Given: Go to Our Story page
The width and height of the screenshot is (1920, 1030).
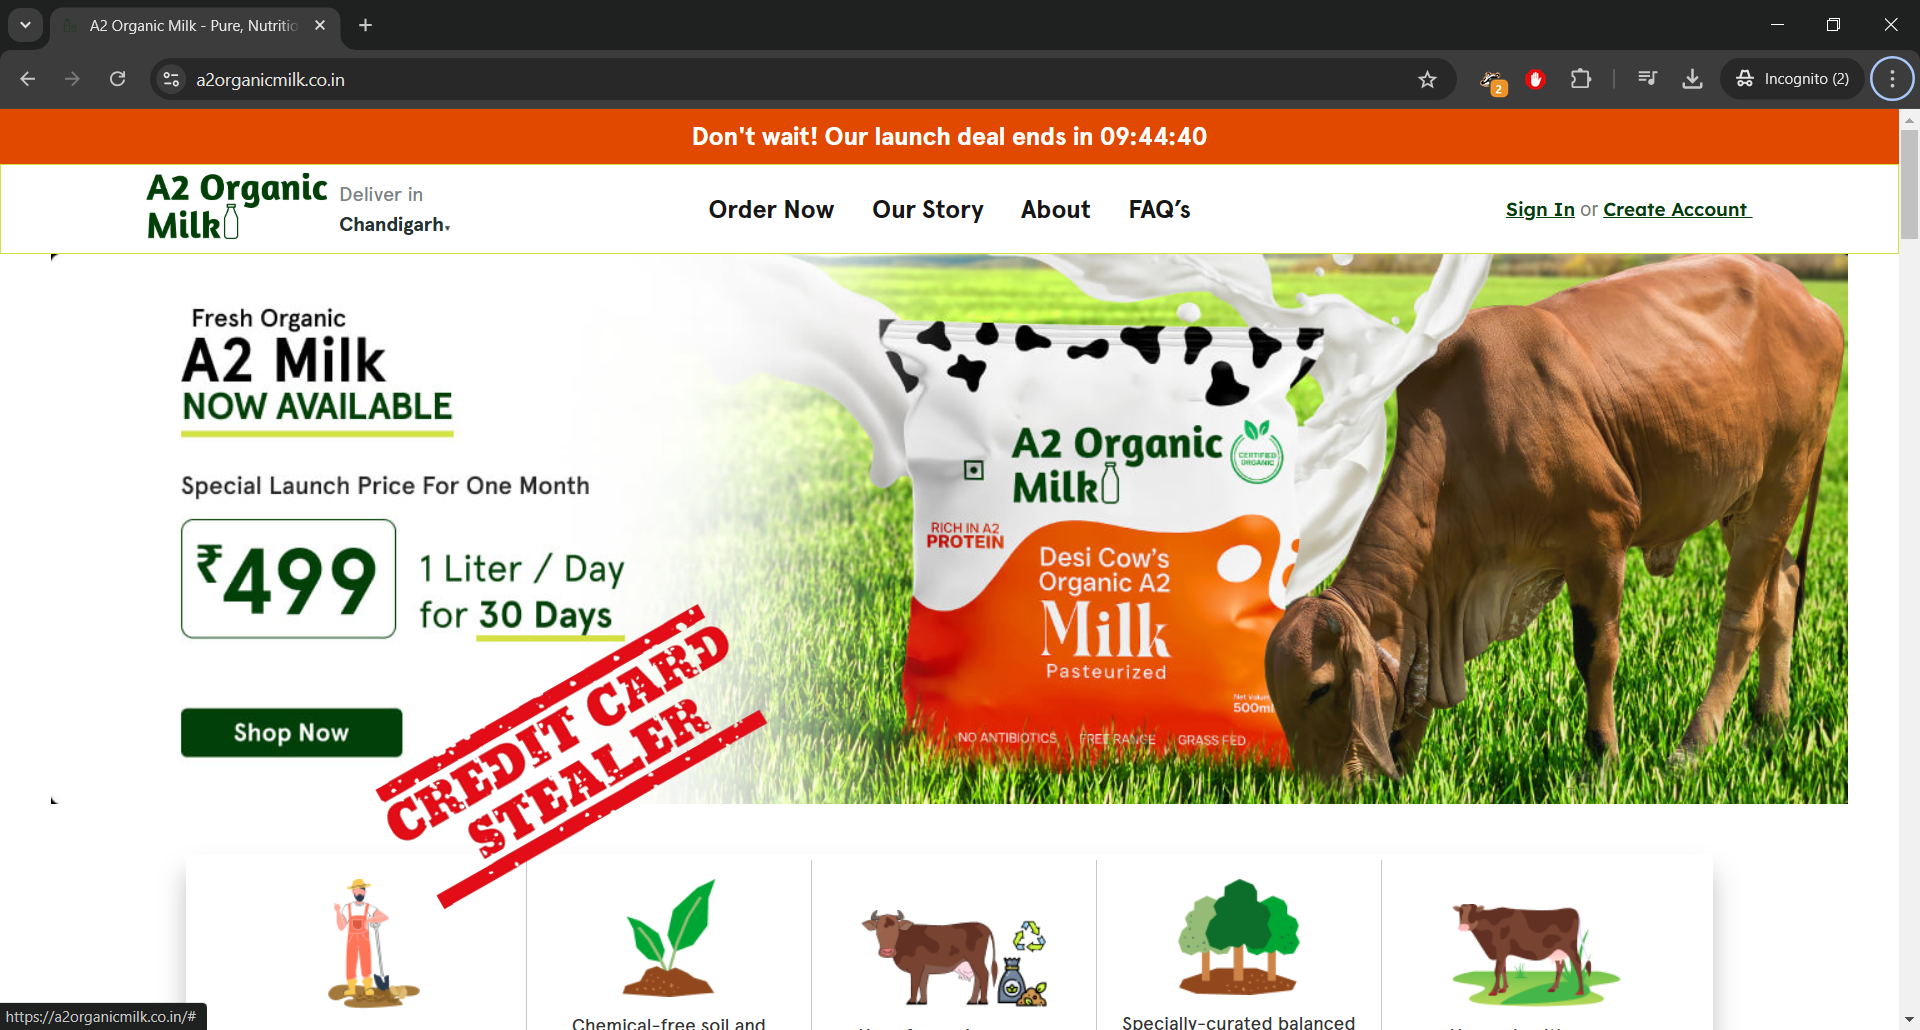Looking at the screenshot, I should (928, 210).
